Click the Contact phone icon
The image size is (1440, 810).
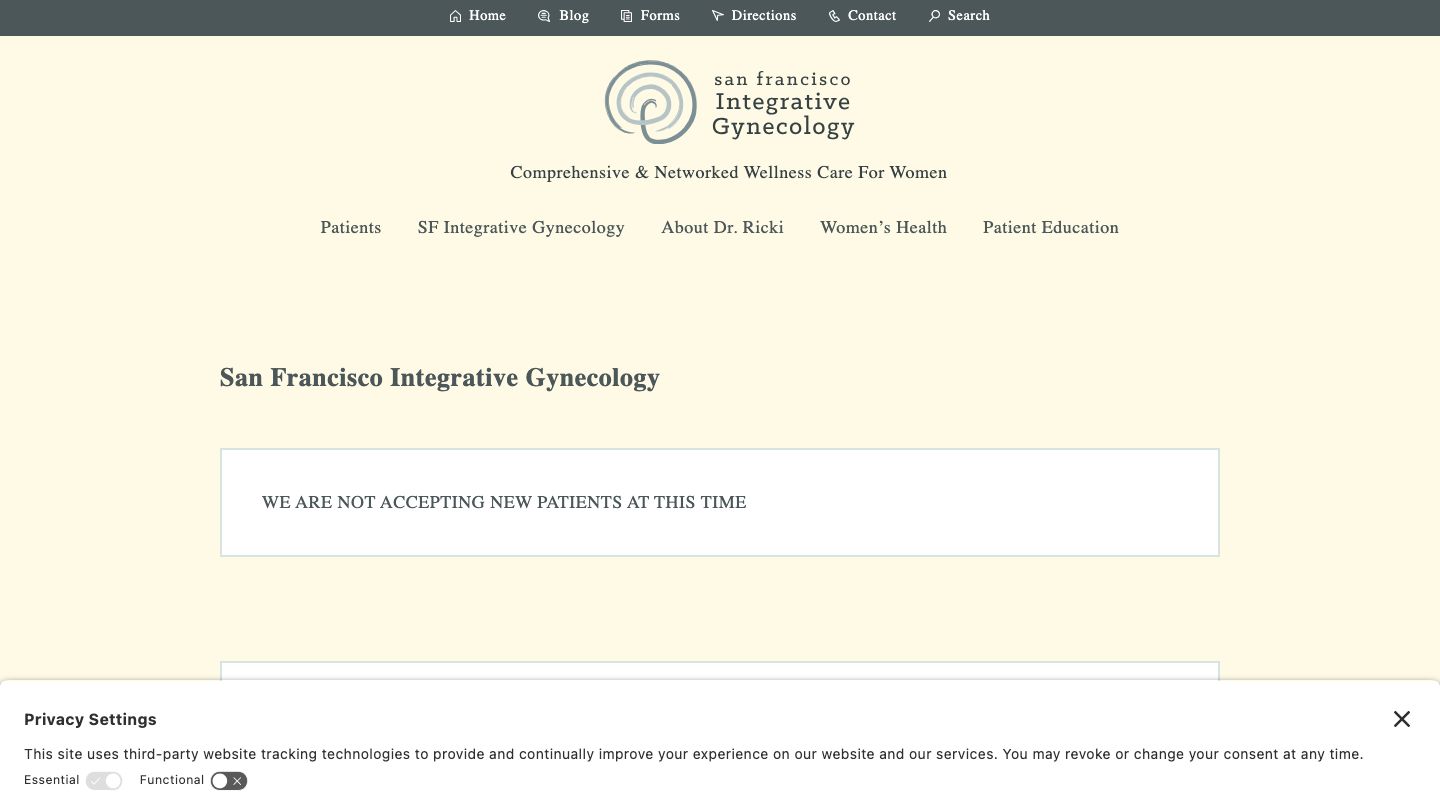834,16
